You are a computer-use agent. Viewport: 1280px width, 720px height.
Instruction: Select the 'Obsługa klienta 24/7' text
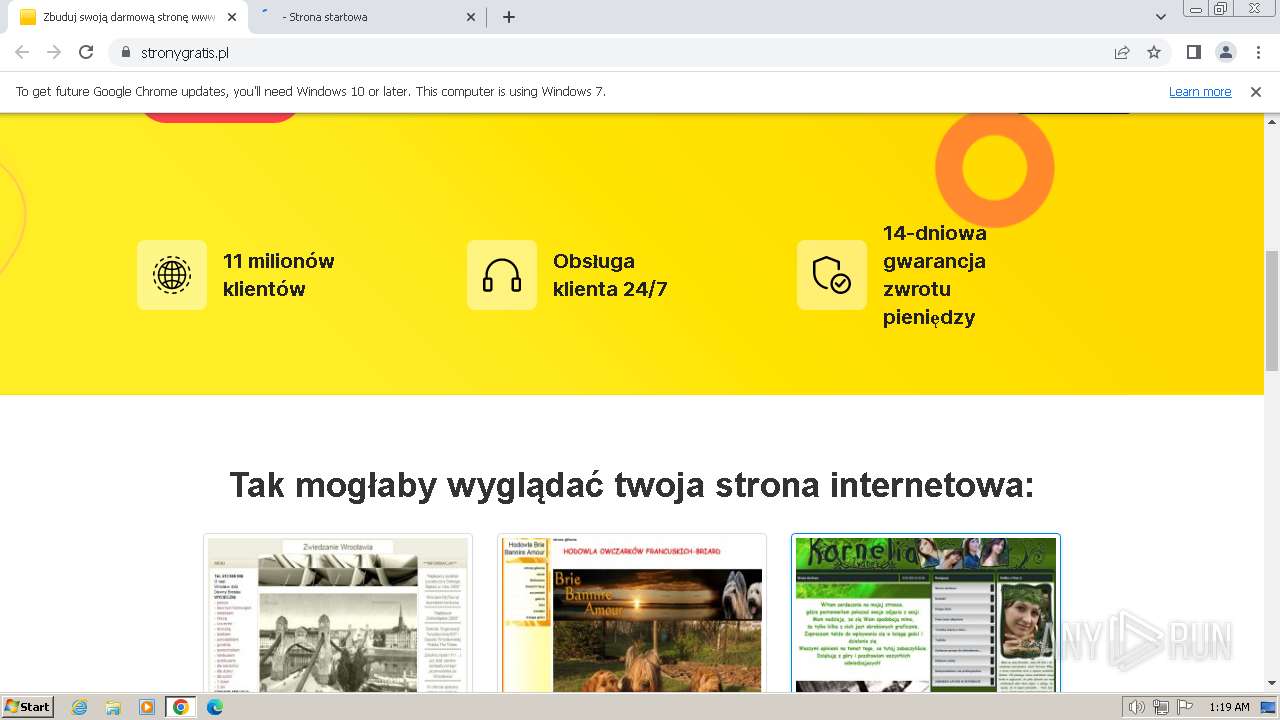(x=610, y=275)
